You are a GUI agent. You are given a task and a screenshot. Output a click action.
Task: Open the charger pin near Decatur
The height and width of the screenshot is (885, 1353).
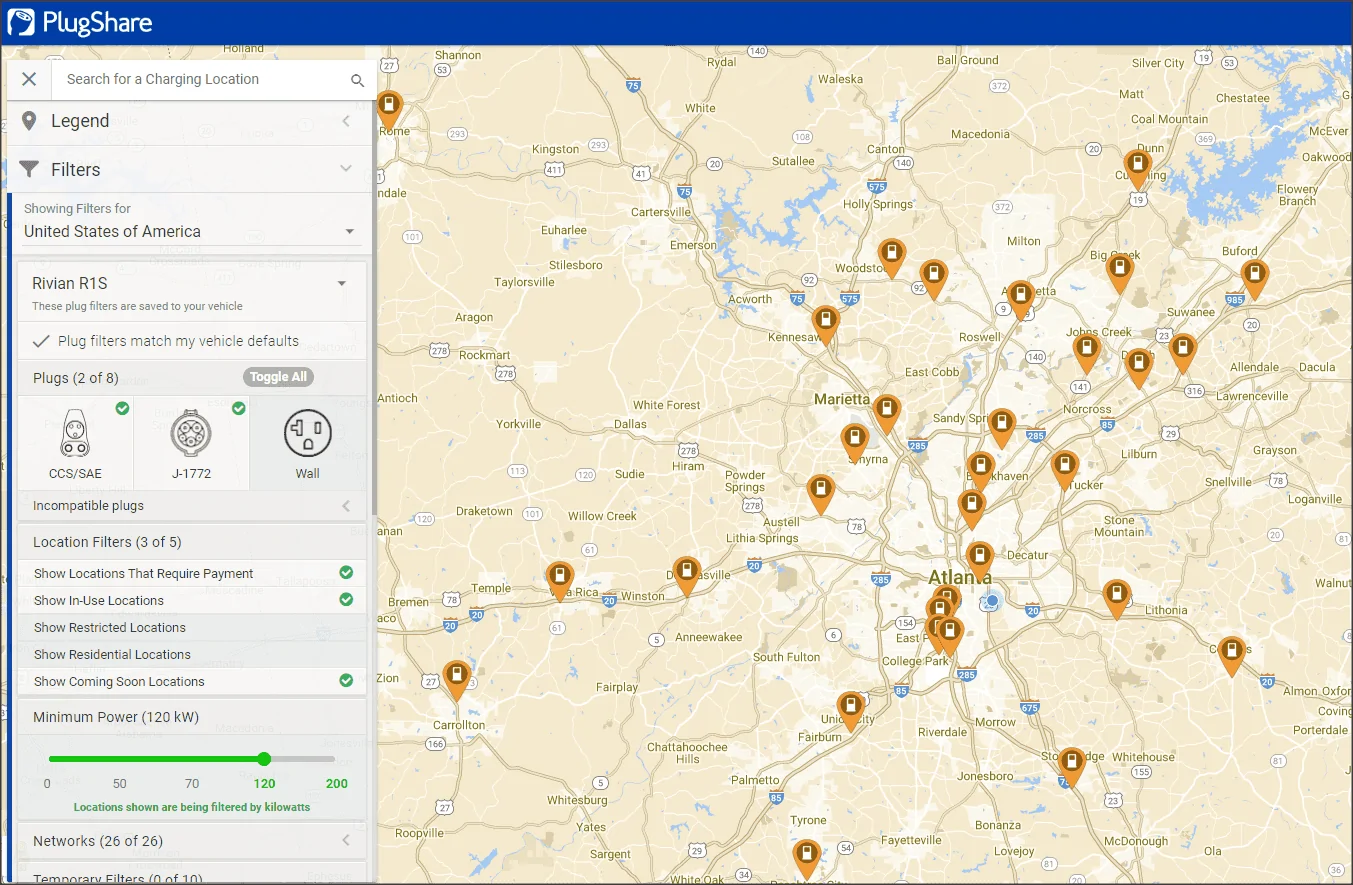pos(979,561)
